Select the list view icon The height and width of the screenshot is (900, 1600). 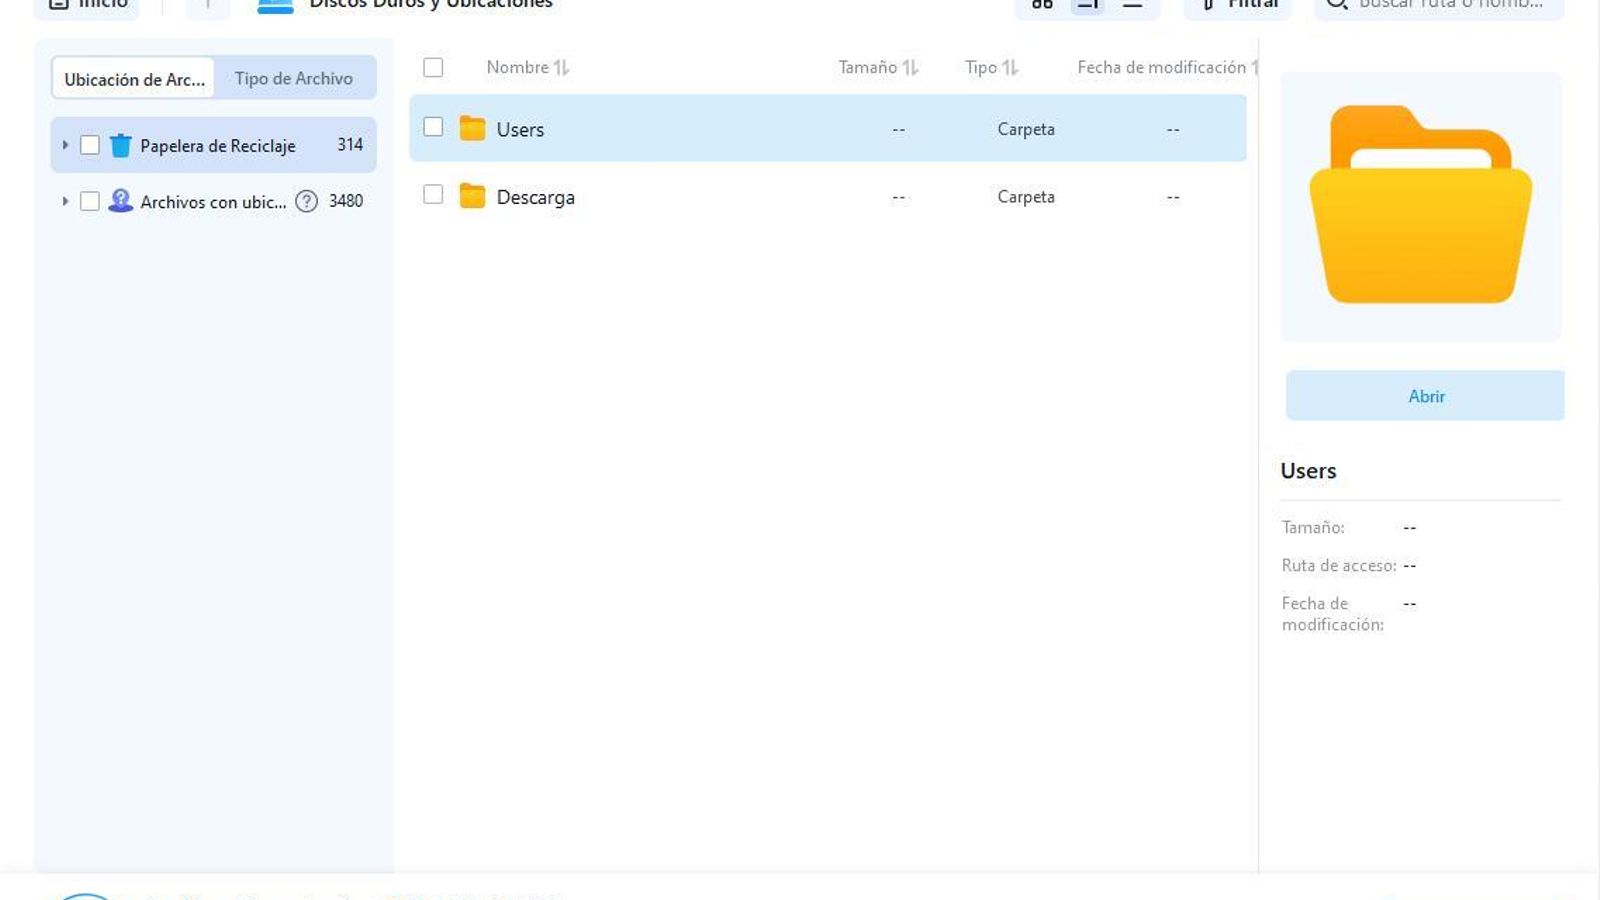click(x=1087, y=4)
